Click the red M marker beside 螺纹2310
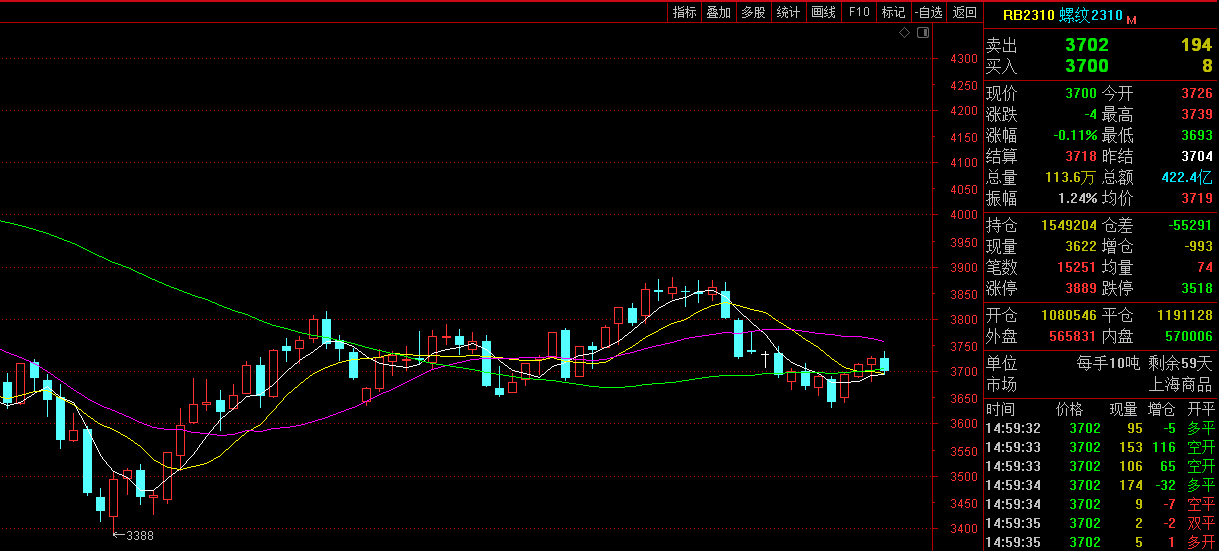This screenshot has height=551, width=1219. click(1131, 19)
